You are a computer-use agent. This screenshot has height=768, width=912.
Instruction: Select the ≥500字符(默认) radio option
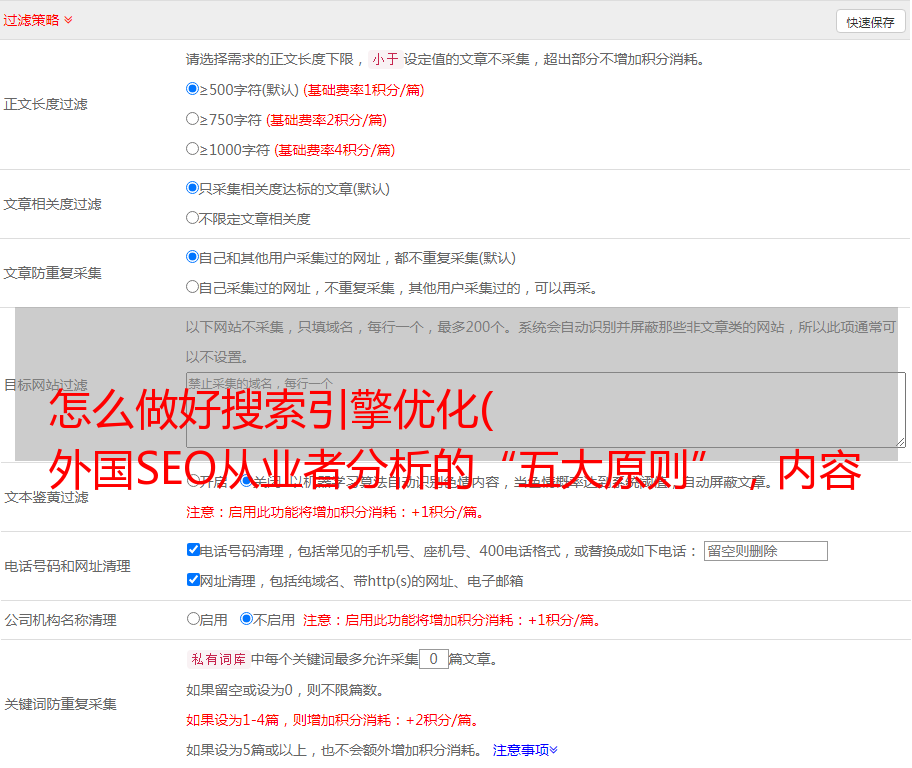193,89
